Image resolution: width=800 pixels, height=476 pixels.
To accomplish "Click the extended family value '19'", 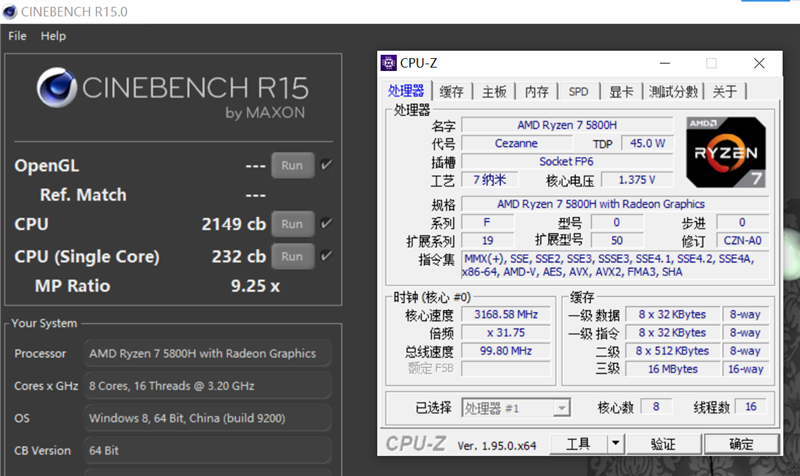I will (488, 240).
